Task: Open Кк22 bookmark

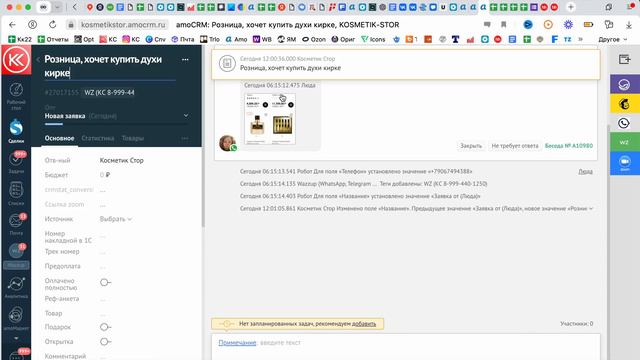Action: pos(20,40)
